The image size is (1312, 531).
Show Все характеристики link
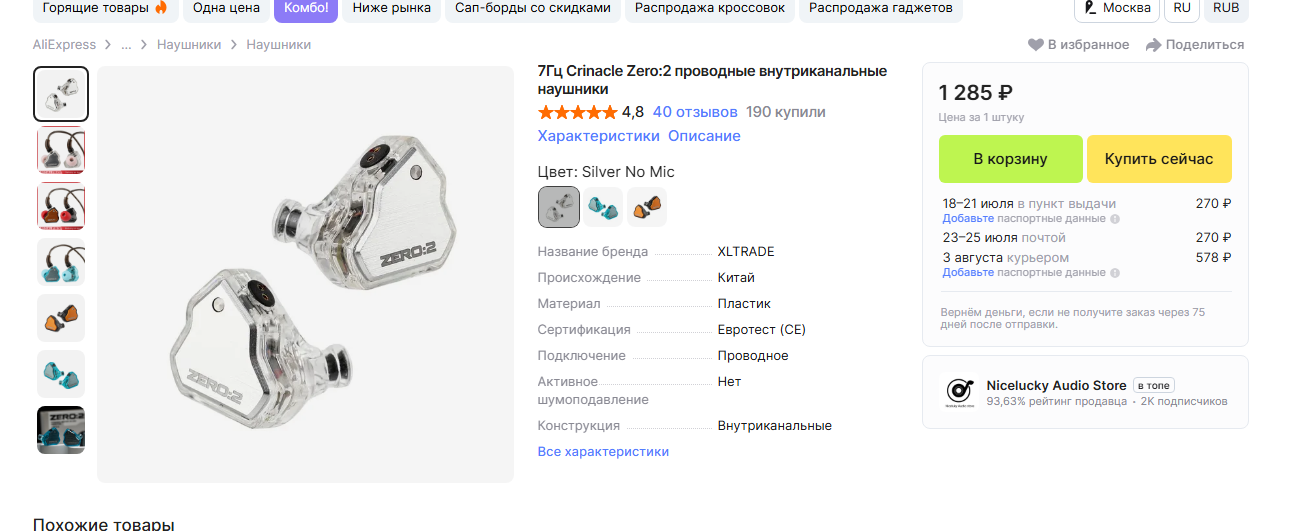(603, 452)
